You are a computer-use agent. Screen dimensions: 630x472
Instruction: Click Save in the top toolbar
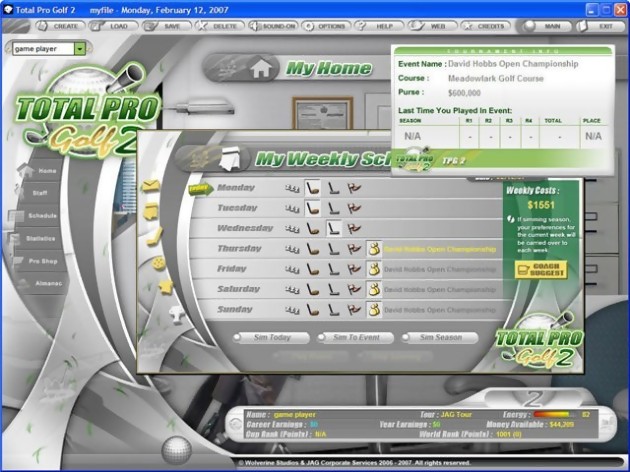[173, 25]
